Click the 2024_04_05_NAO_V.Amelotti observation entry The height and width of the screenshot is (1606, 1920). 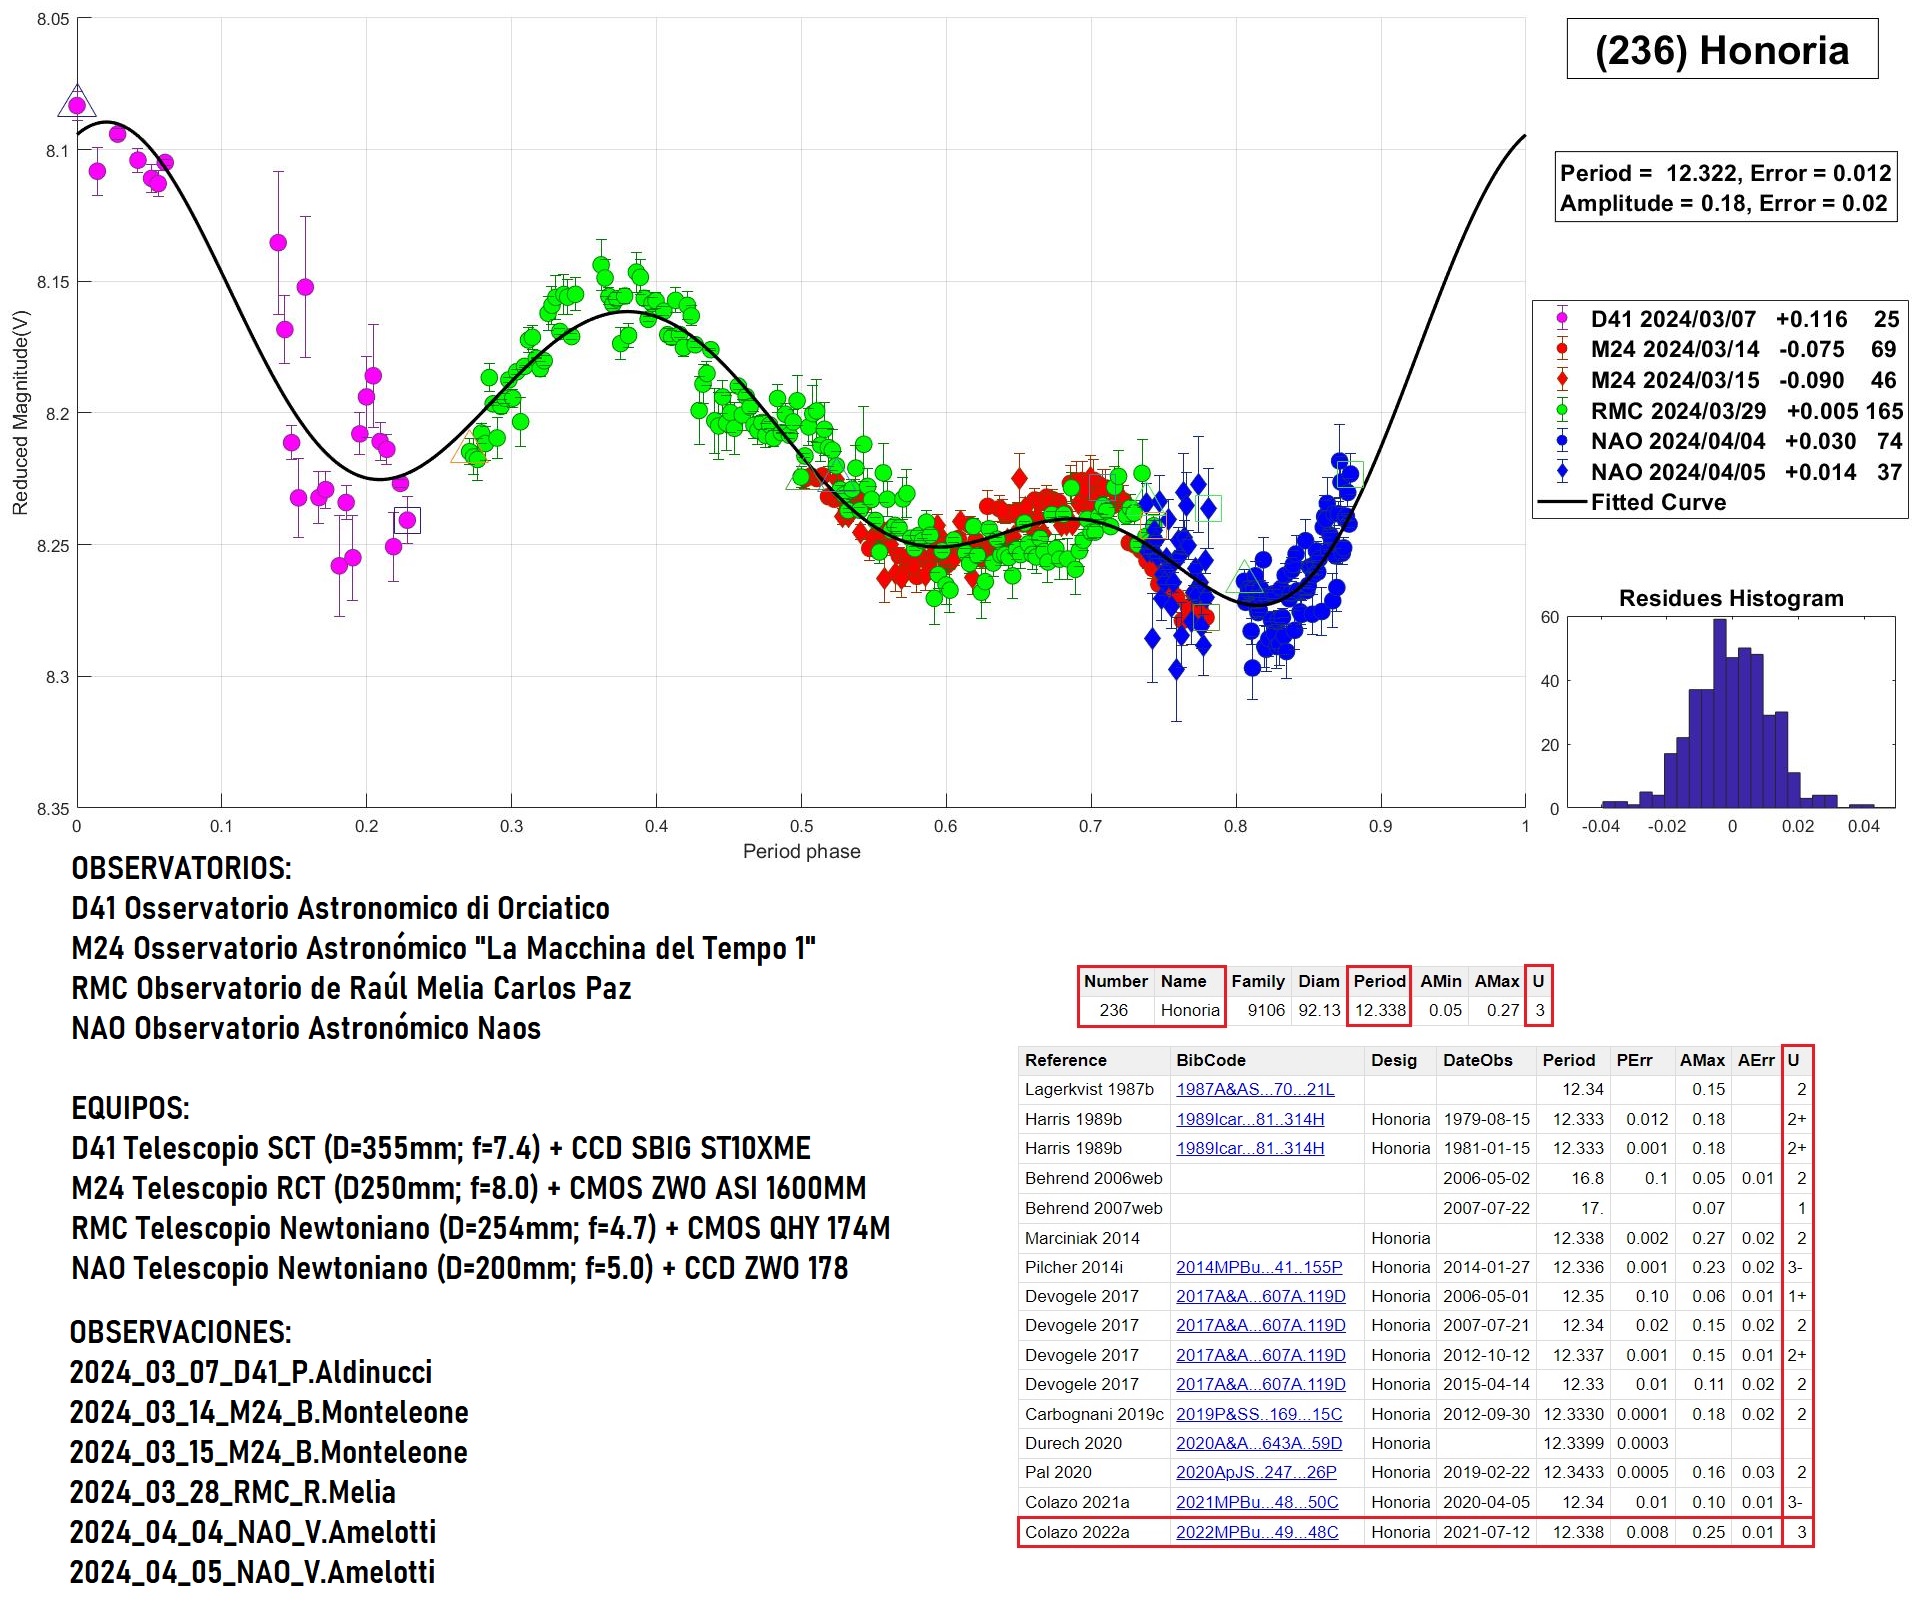pos(253,1571)
